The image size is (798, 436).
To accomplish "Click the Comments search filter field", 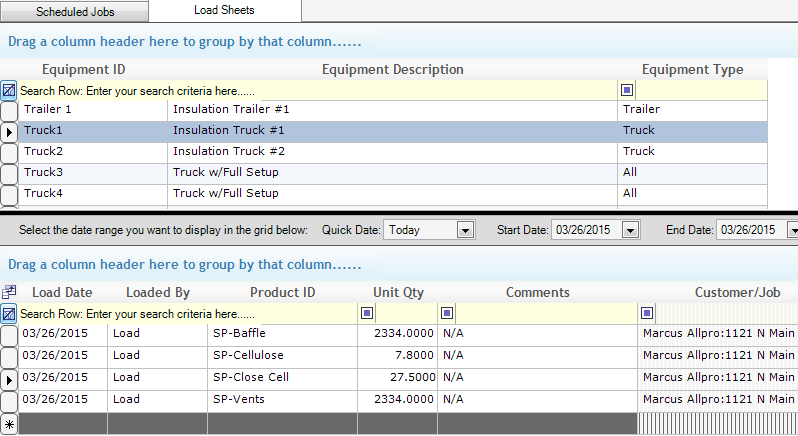I will click(546, 313).
